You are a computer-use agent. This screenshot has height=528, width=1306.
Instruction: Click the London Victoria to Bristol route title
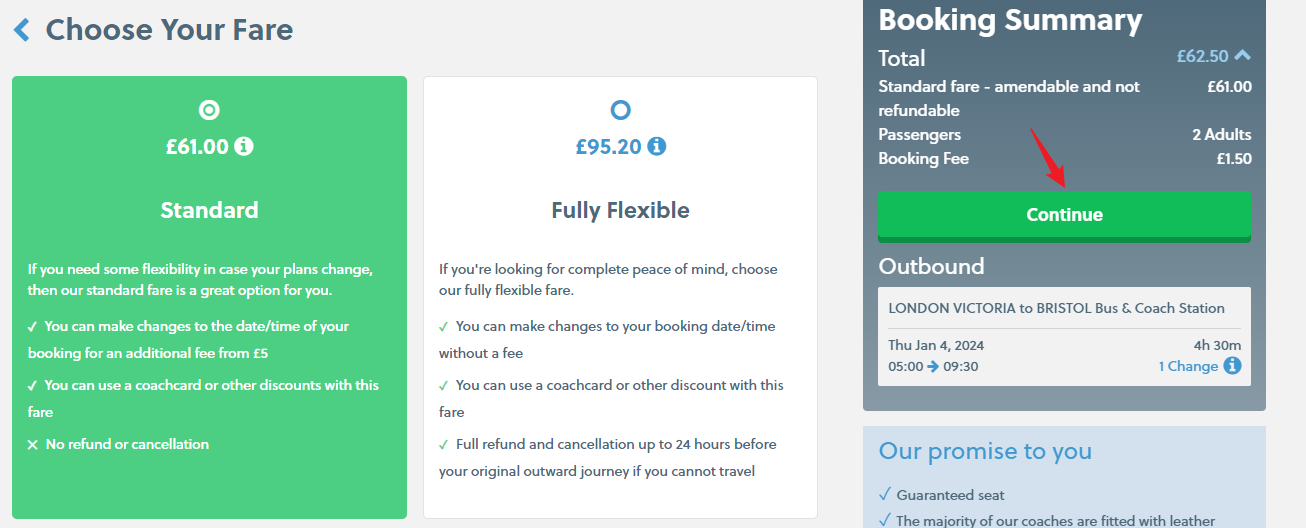point(1056,308)
